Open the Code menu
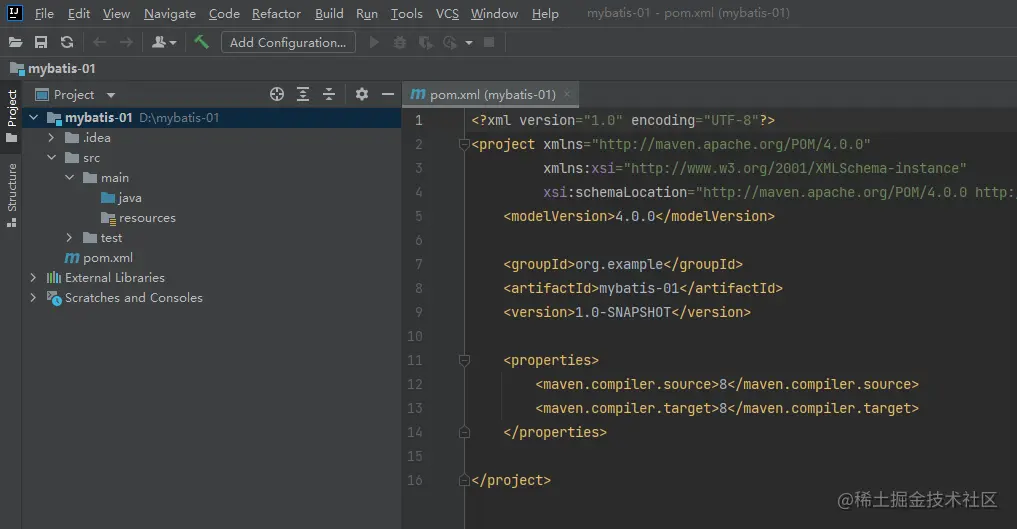This screenshot has height=529, width=1017. click(224, 14)
